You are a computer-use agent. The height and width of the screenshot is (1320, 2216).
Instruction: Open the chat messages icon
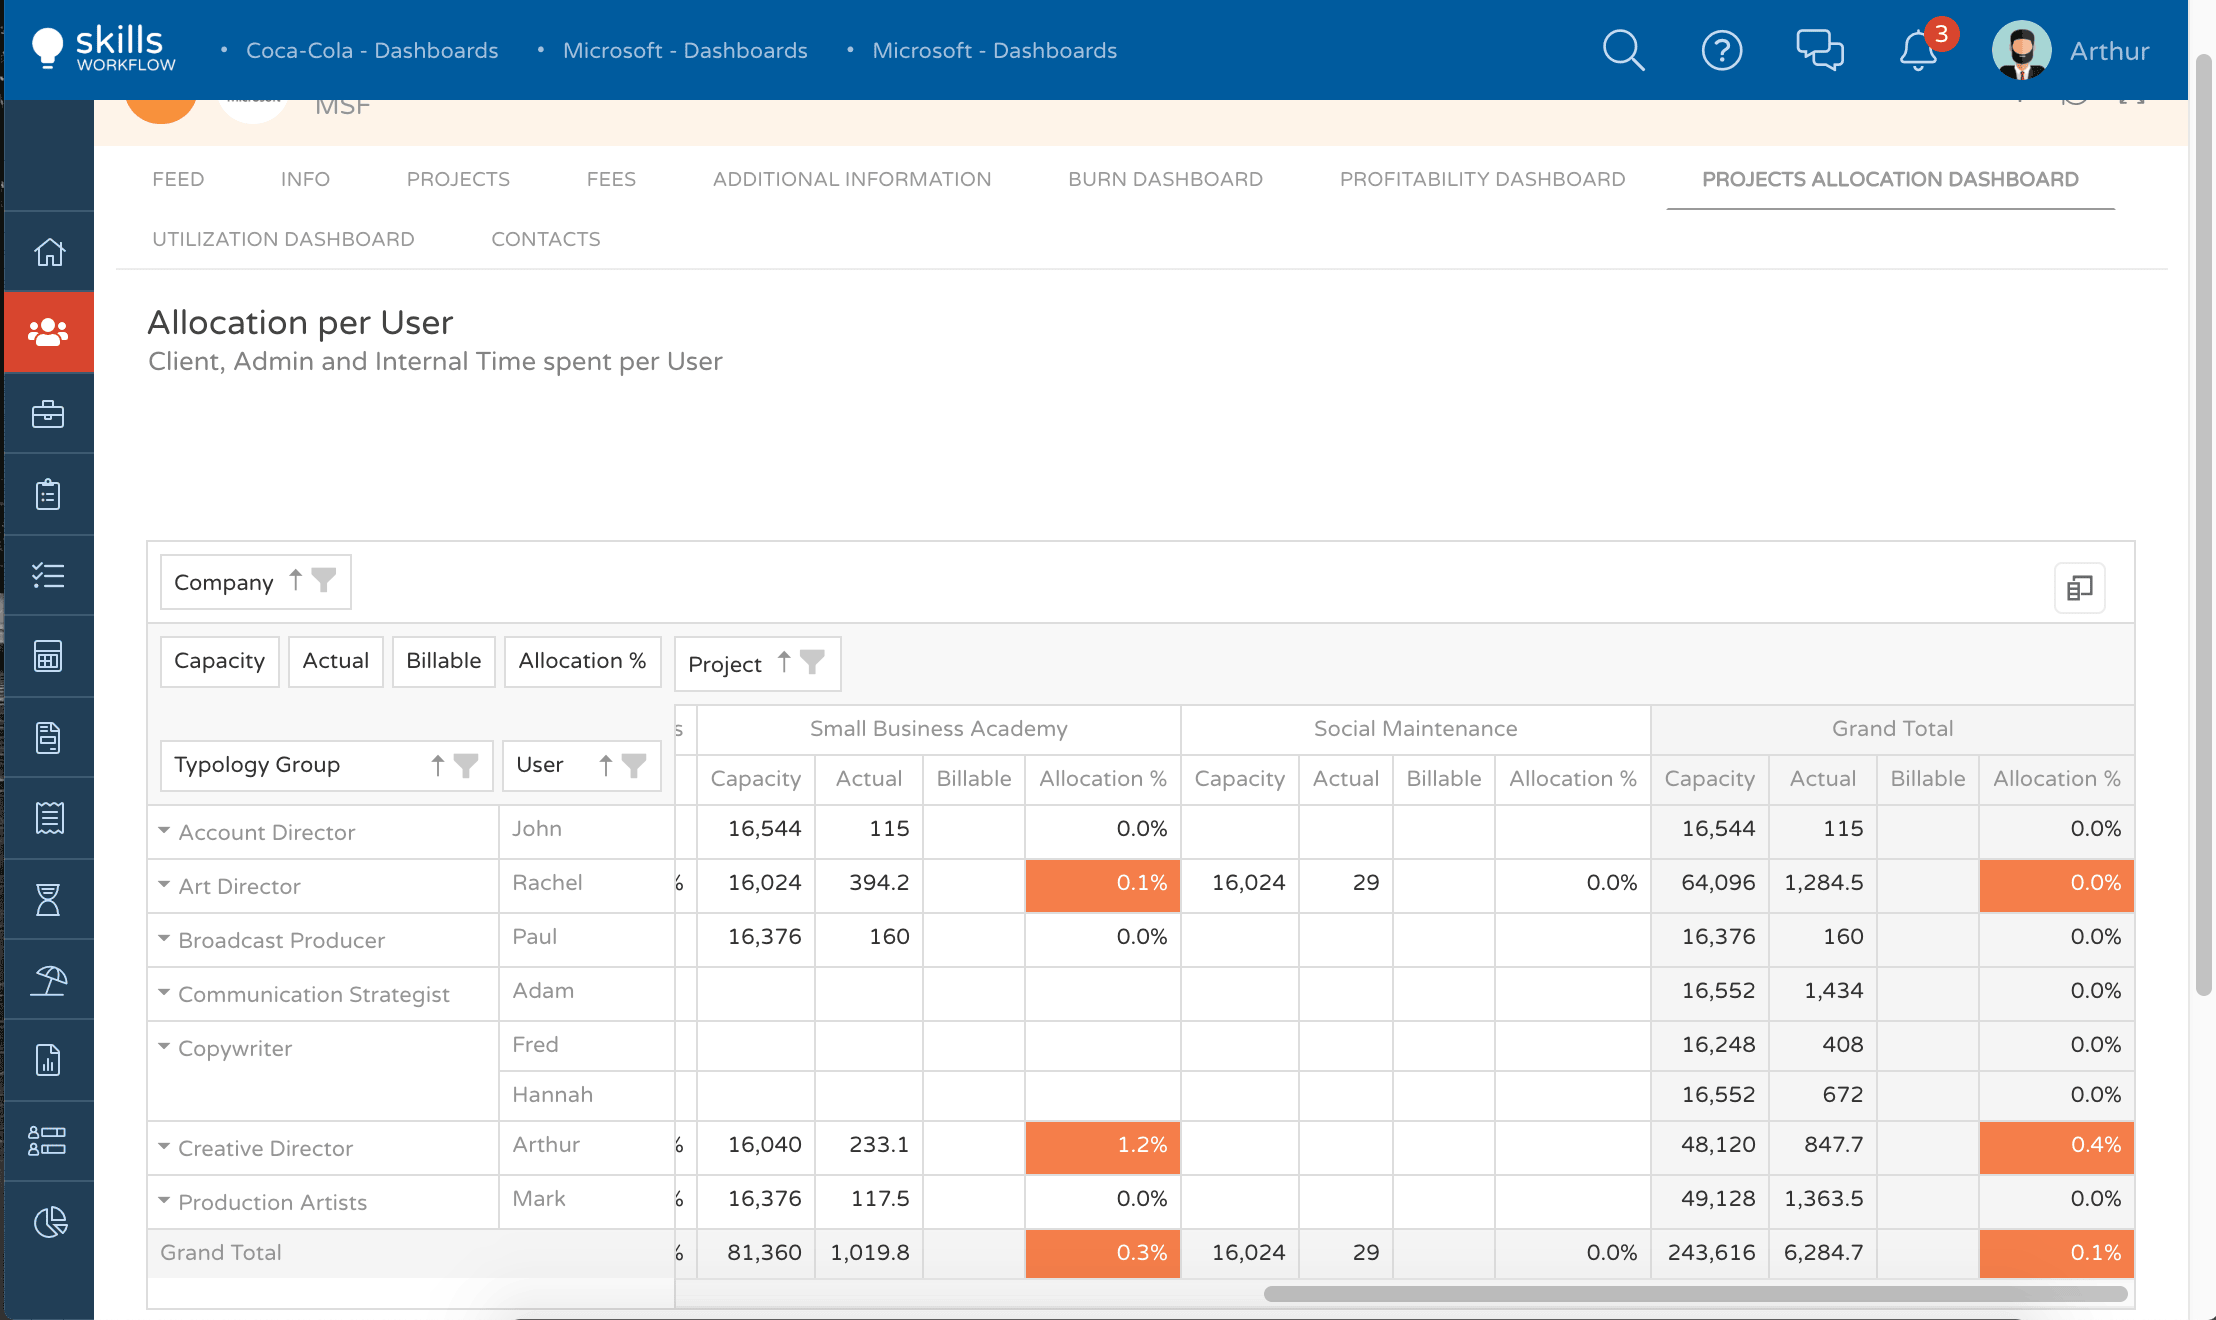click(x=1819, y=50)
